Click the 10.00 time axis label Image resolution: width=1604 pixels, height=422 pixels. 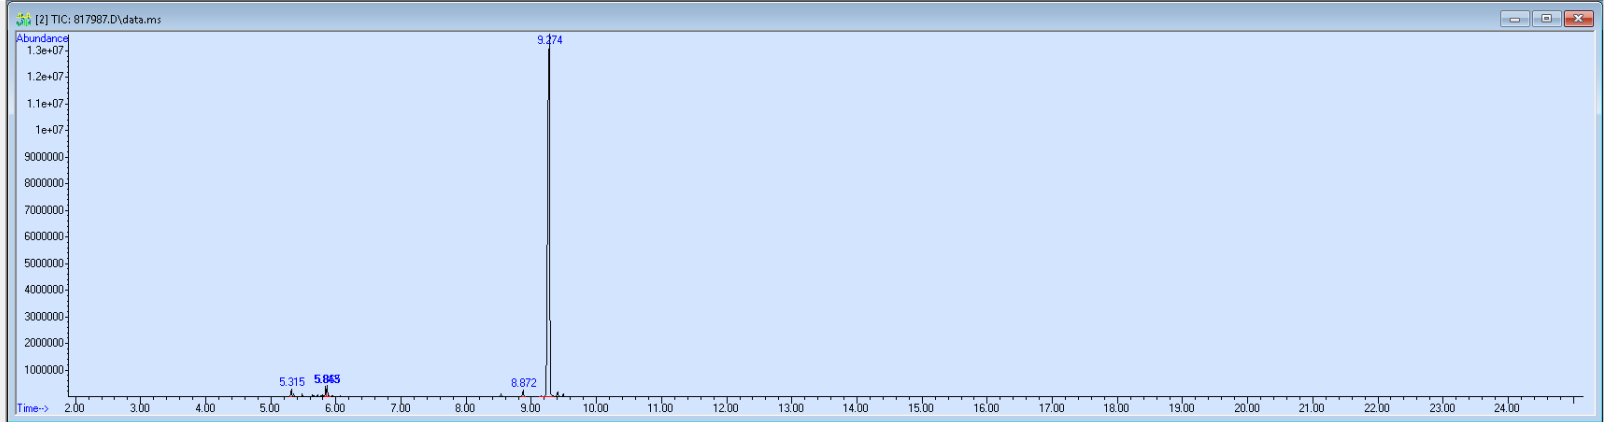tap(596, 408)
